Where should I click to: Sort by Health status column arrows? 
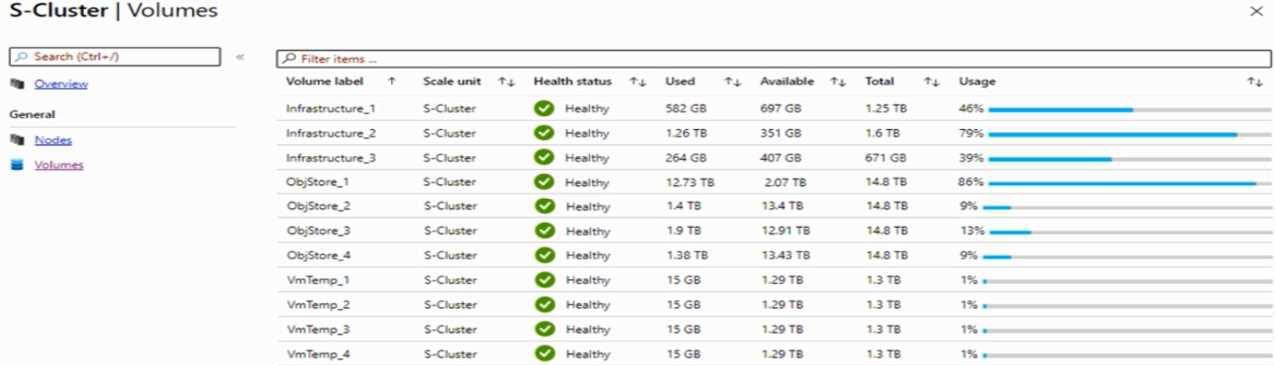tap(637, 81)
